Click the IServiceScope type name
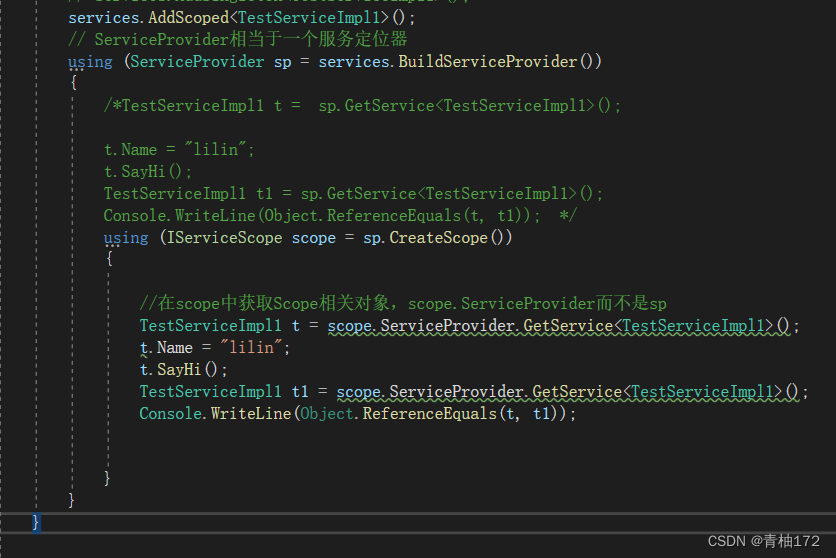836x558 pixels. [224, 238]
